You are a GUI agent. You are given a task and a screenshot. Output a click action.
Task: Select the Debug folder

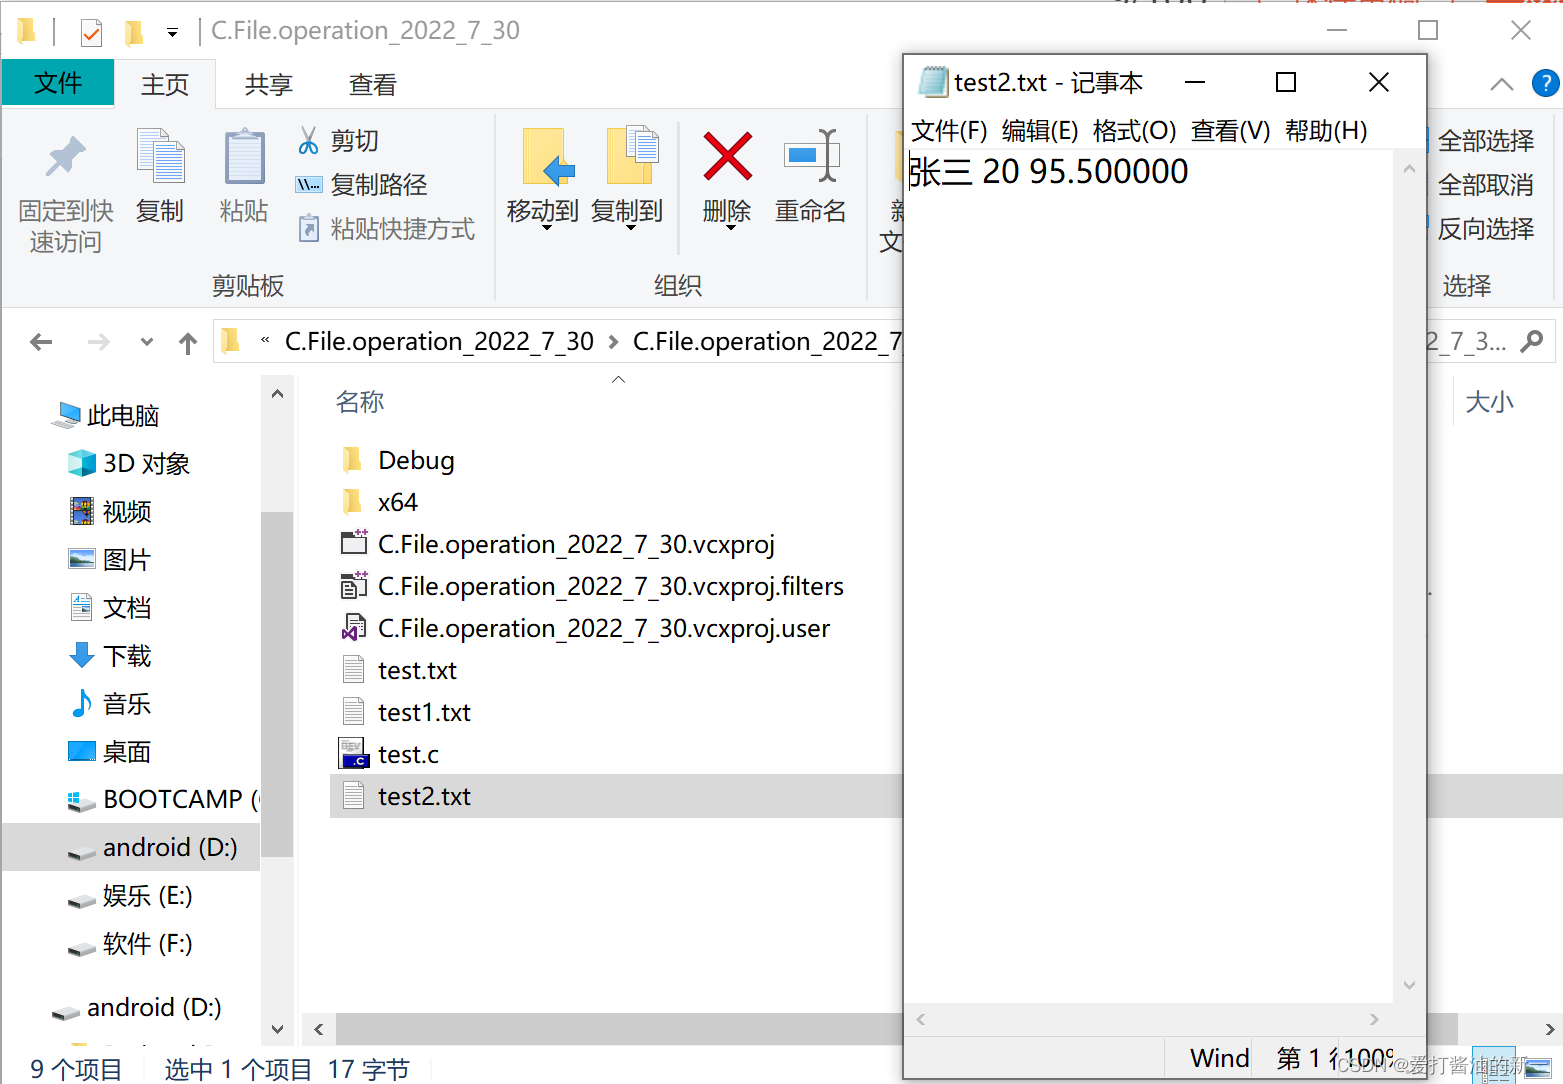[x=398, y=460]
